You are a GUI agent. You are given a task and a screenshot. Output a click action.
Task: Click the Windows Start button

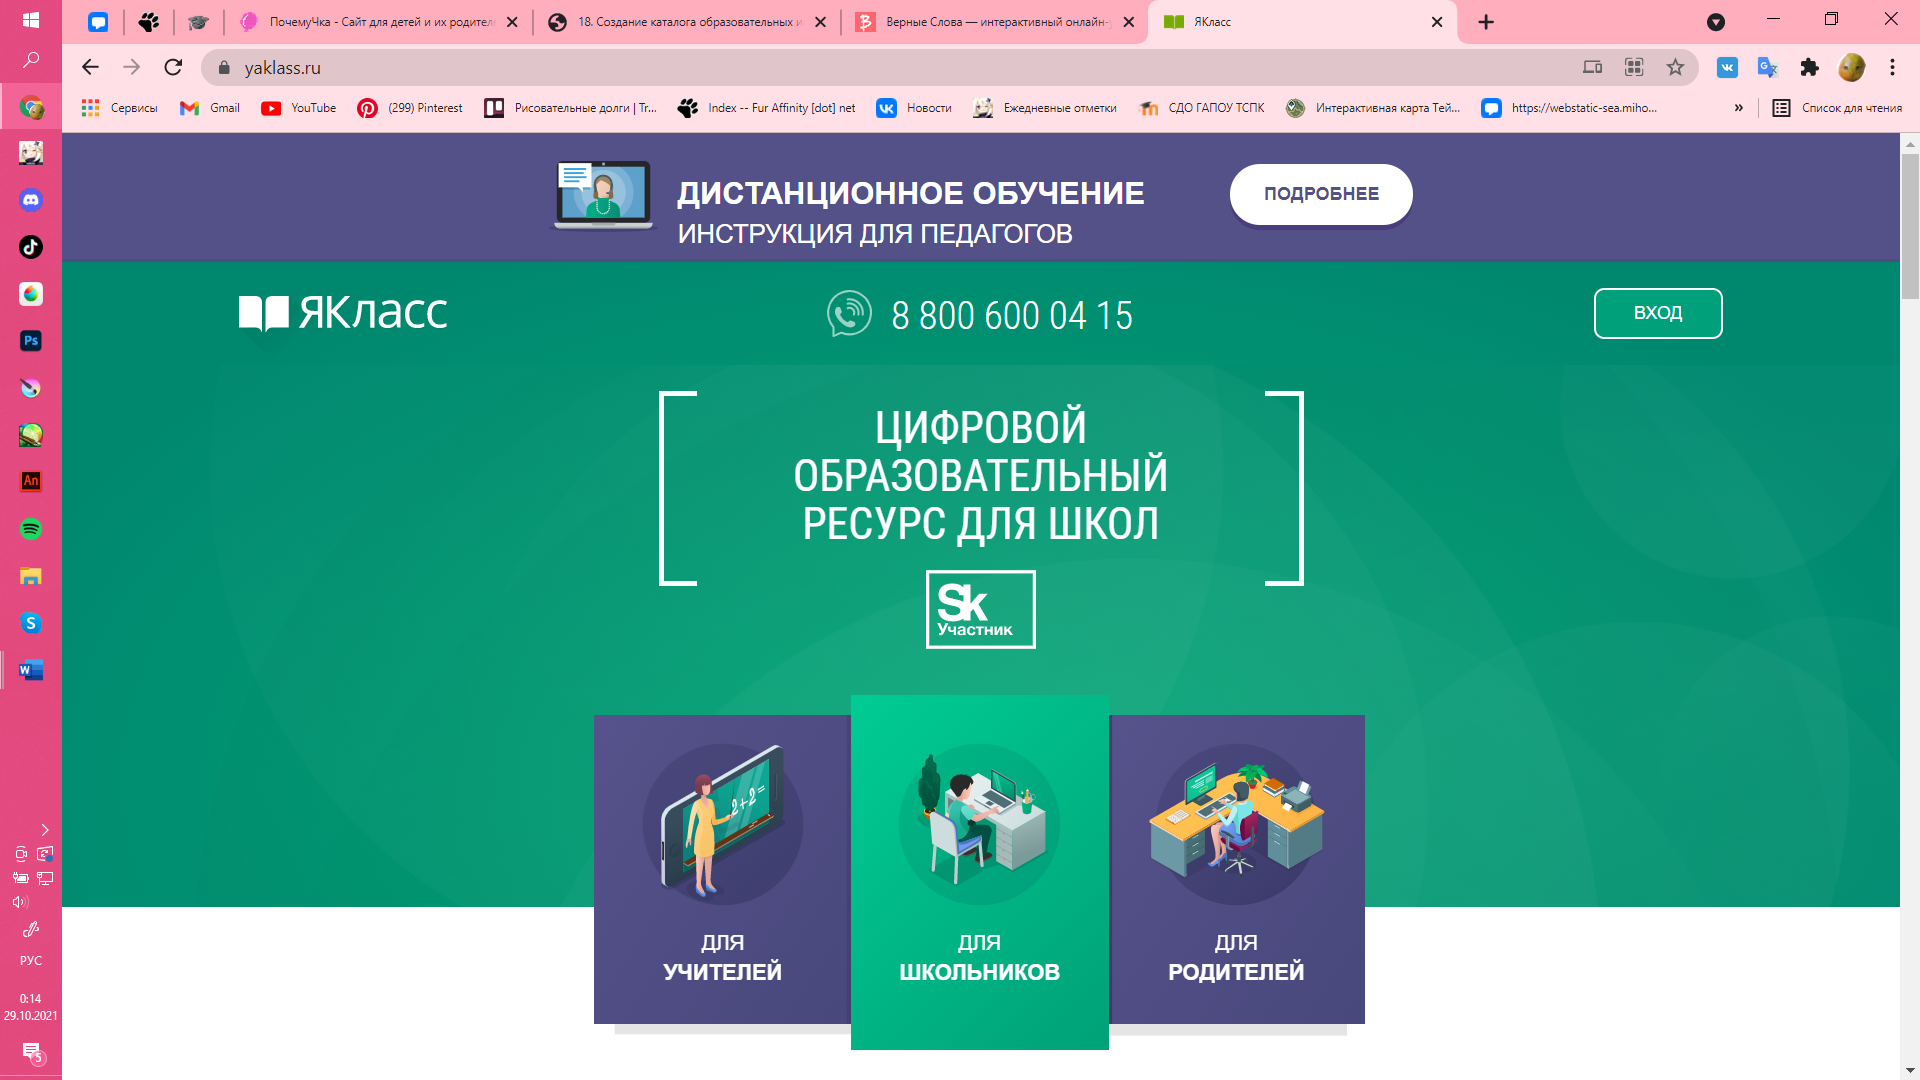click(x=31, y=20)
